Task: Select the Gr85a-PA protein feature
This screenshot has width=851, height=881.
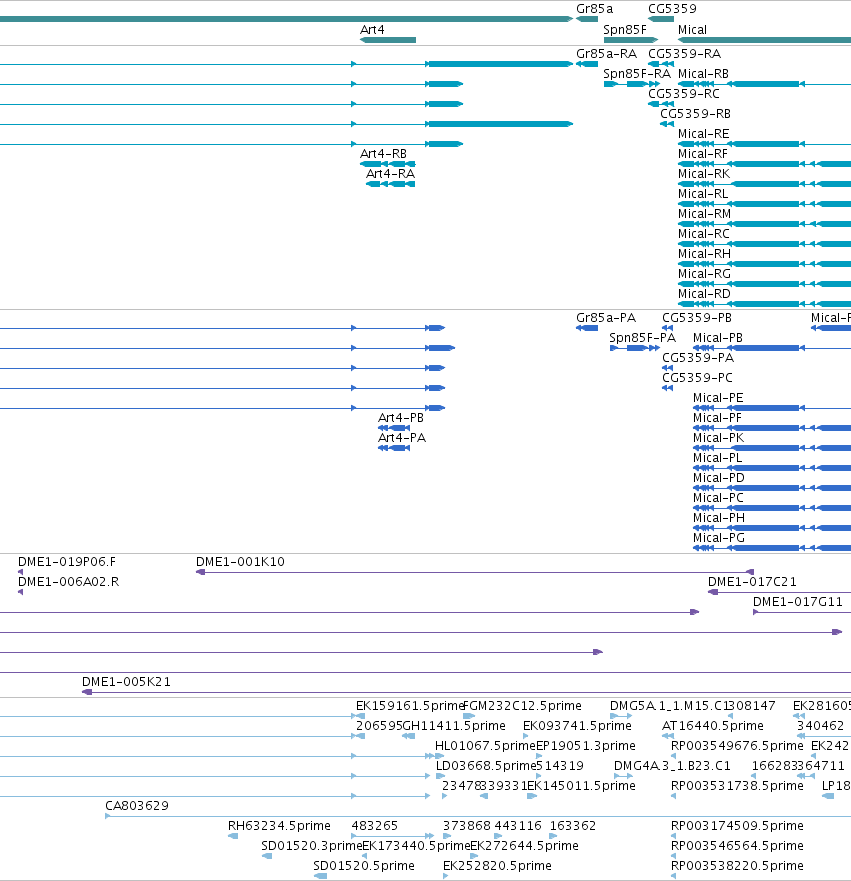Action: coord(587,328)
